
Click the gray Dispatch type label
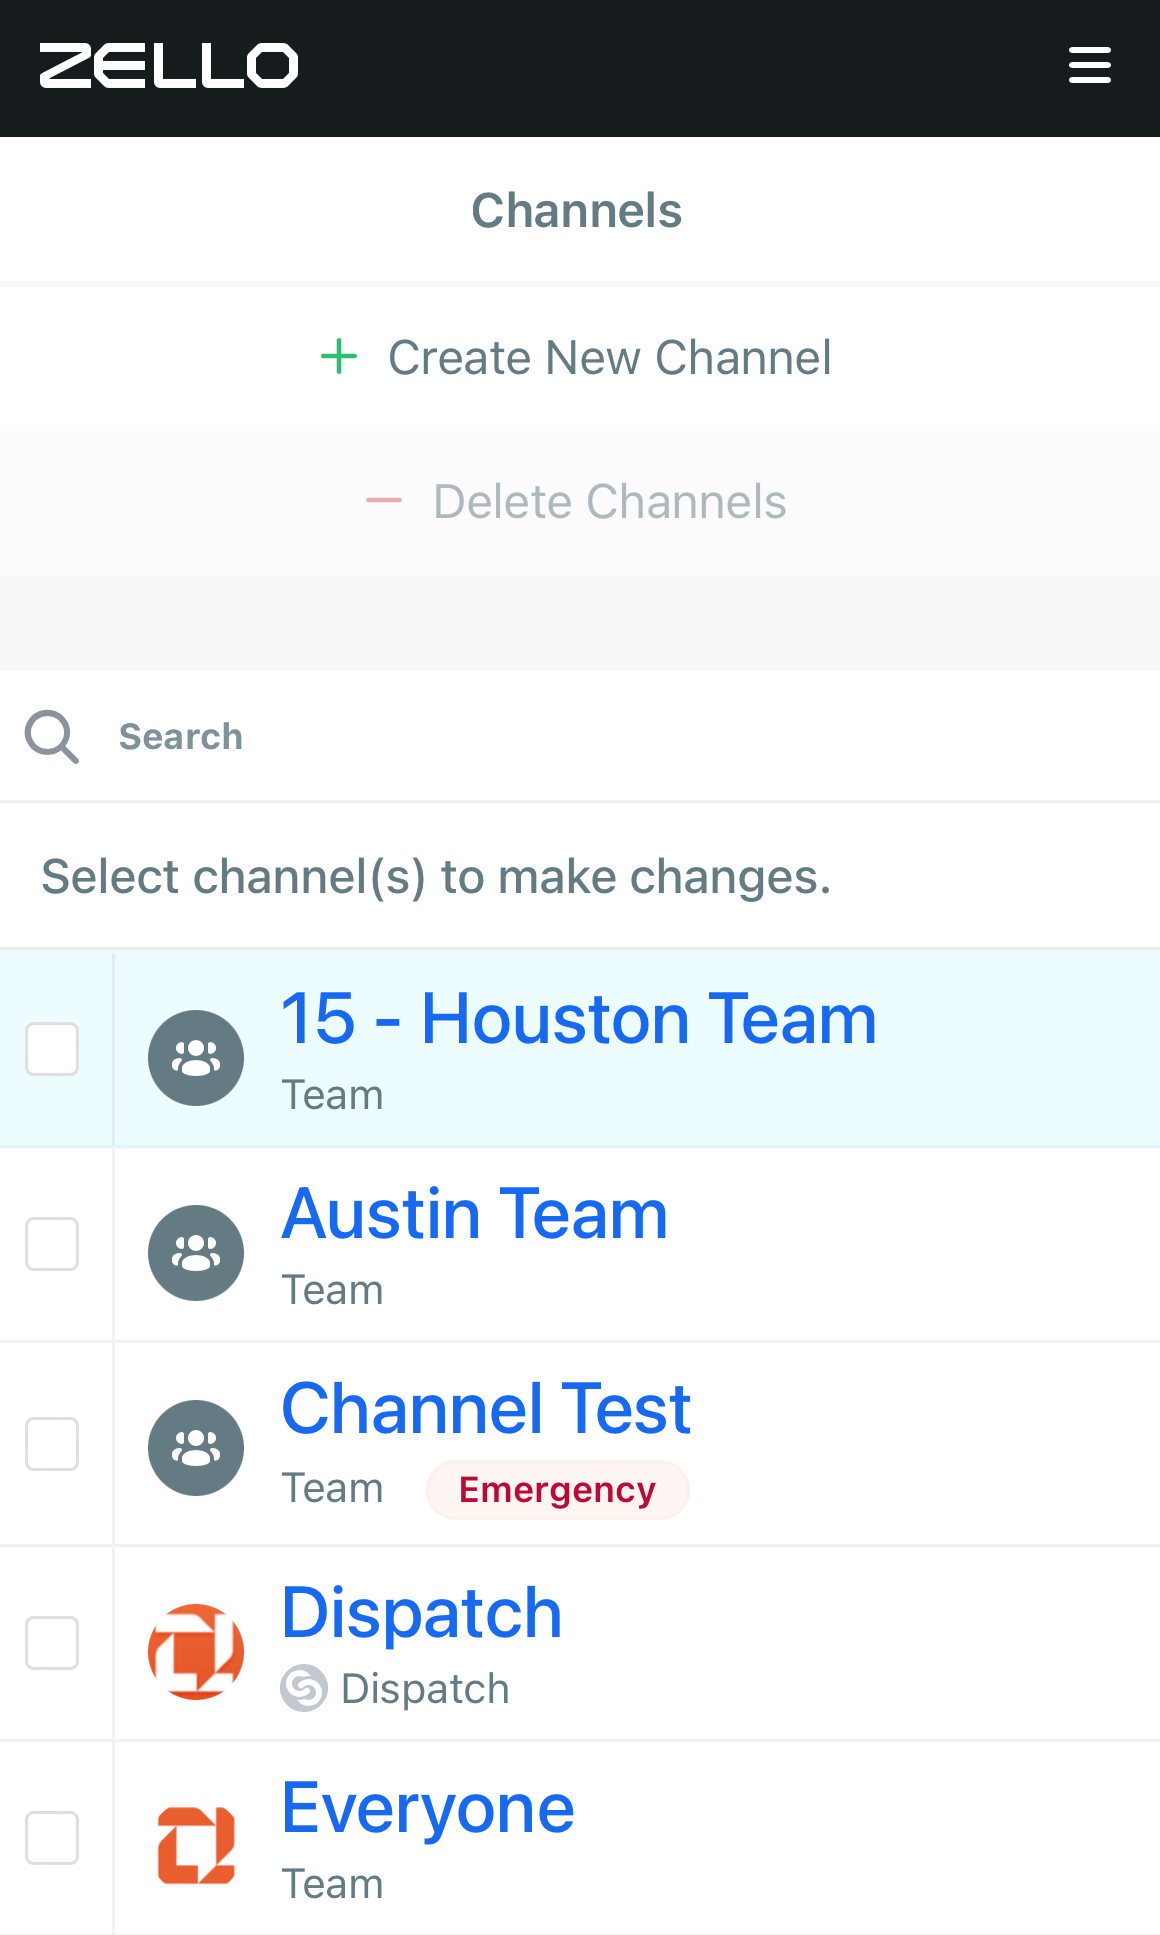tap(425, 1689)
